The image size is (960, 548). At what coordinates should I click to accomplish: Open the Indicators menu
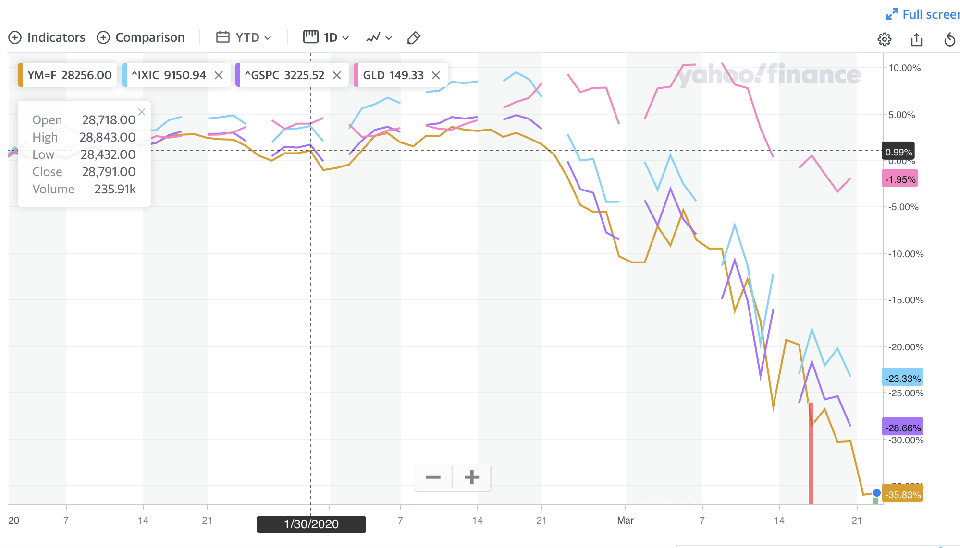point(47,38)
